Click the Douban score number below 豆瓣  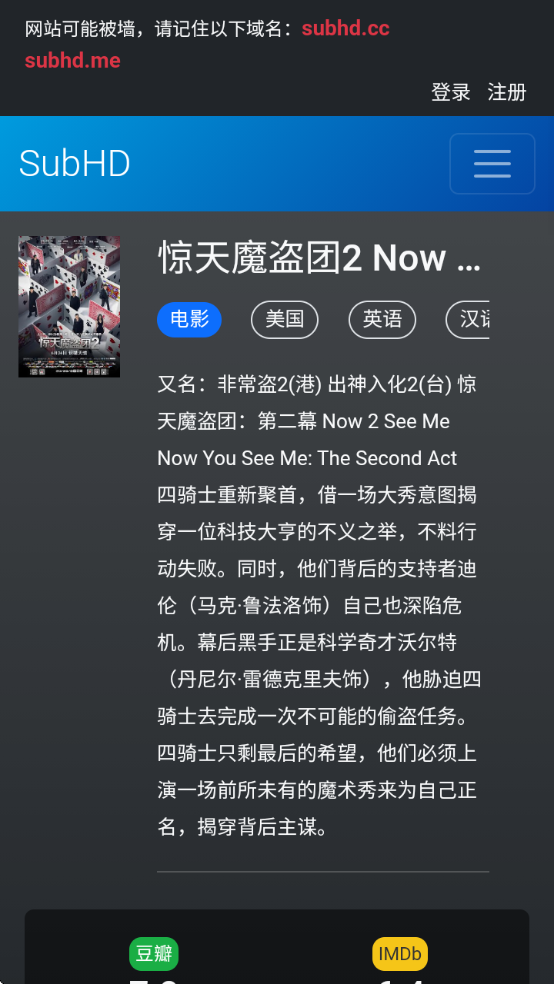(x=154, y=980)
